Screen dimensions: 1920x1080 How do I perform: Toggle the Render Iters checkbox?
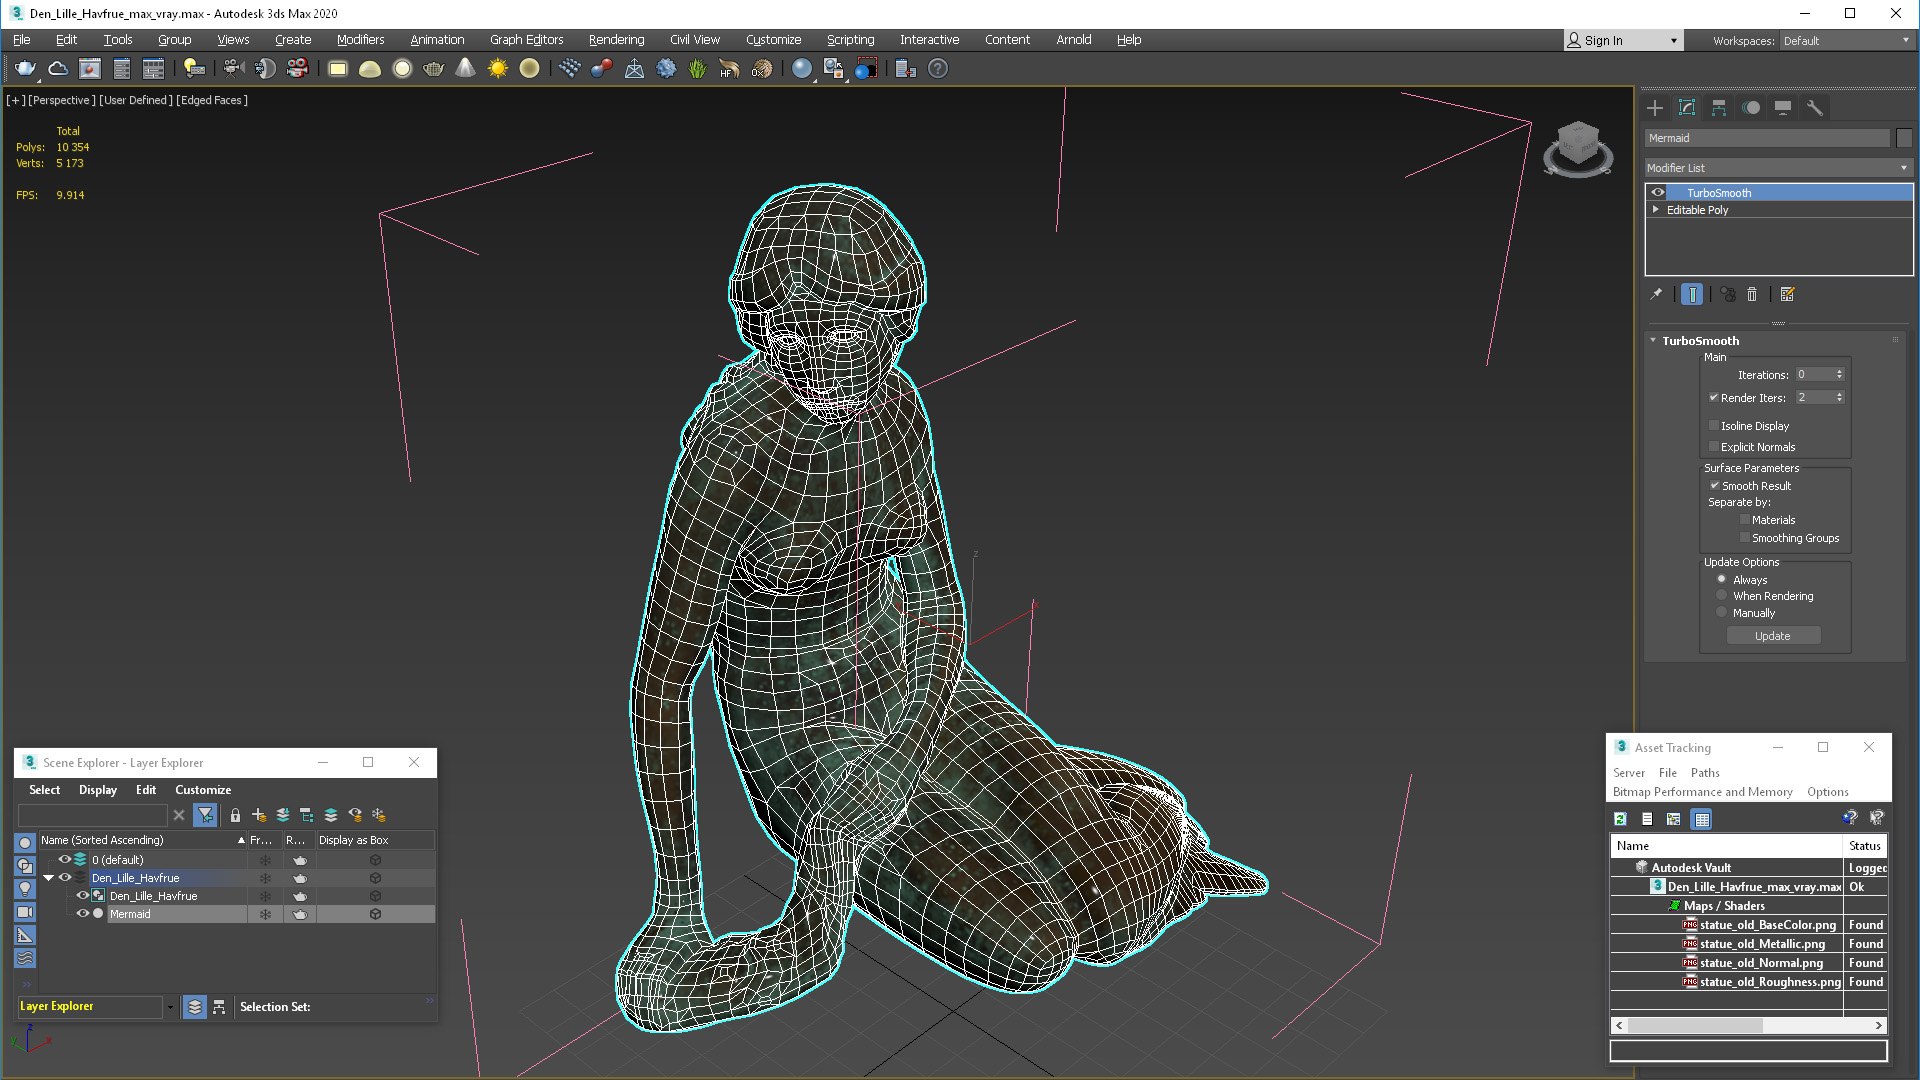(1714, 398)
